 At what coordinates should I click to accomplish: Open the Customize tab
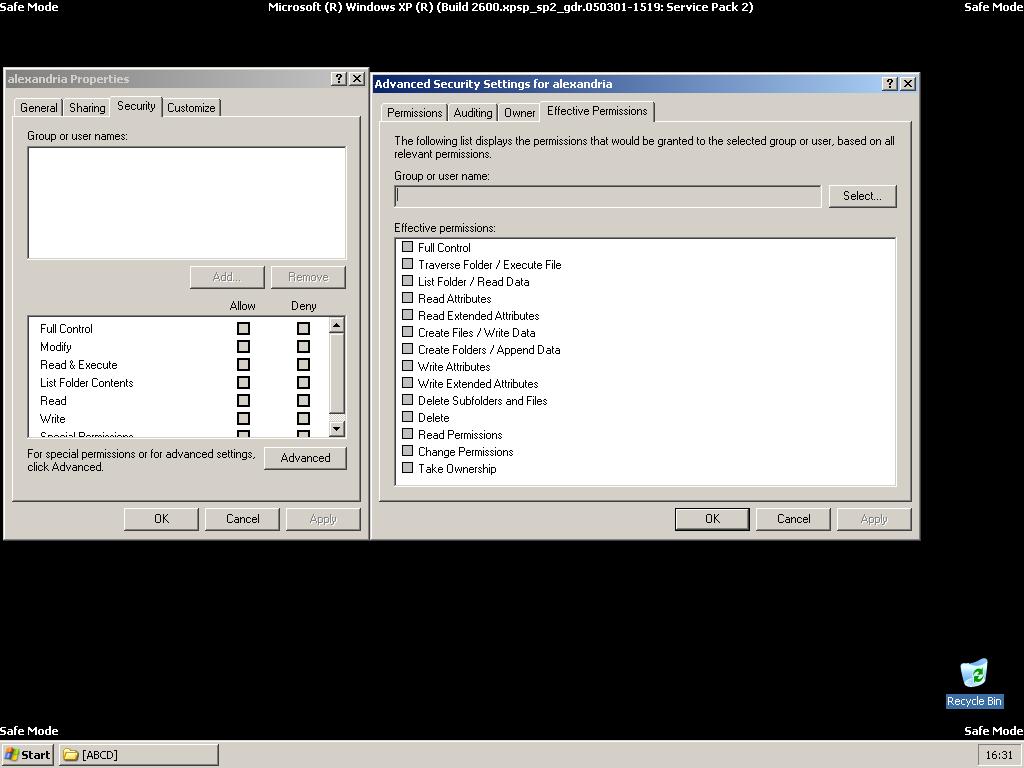pyautogui.click(x=191, y=108)
